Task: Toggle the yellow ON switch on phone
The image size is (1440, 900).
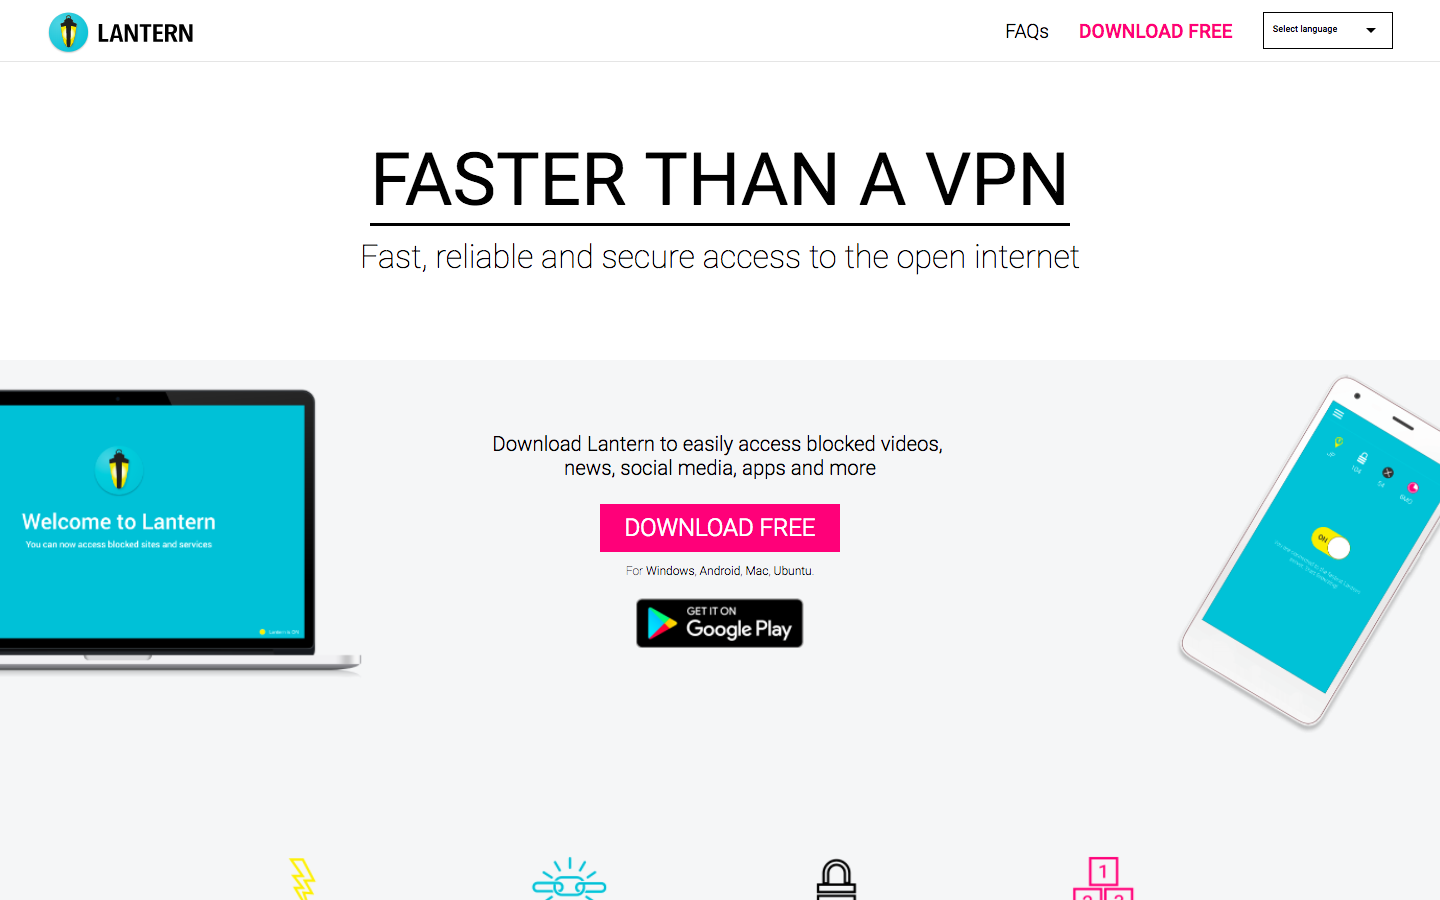Action: tap(1331, 543)
